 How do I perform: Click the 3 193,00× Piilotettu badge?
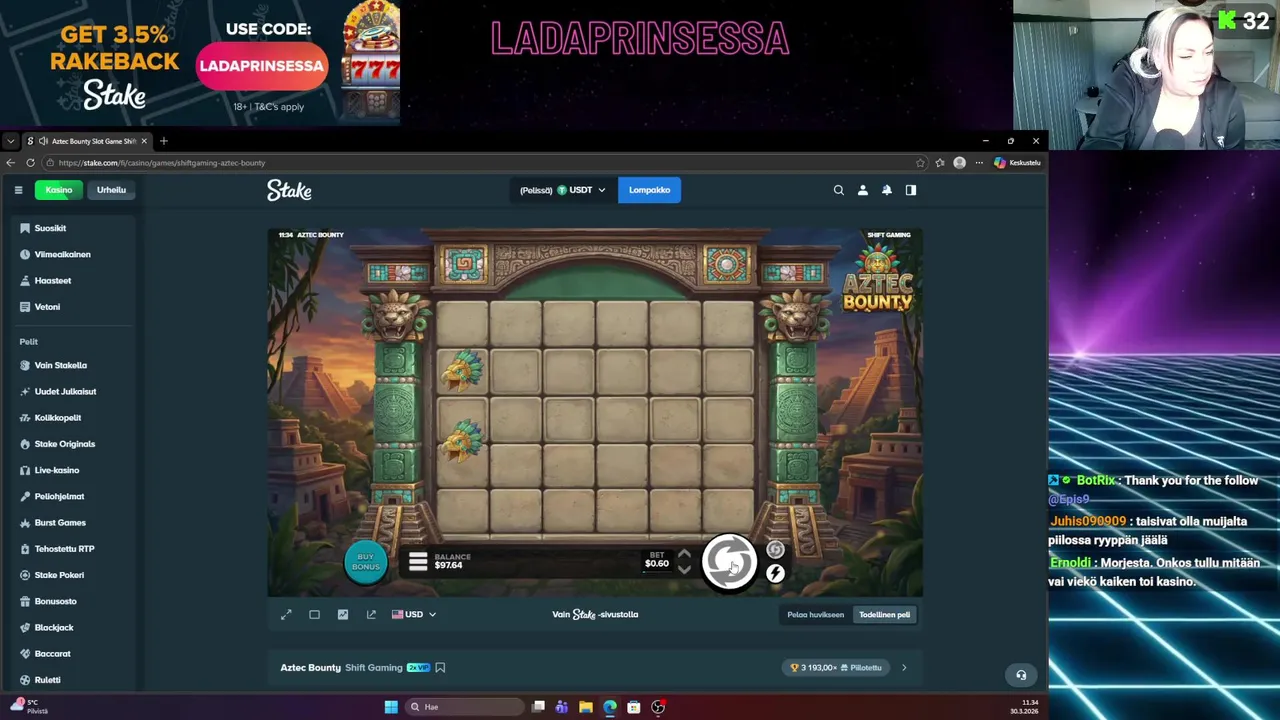point(836,667)
